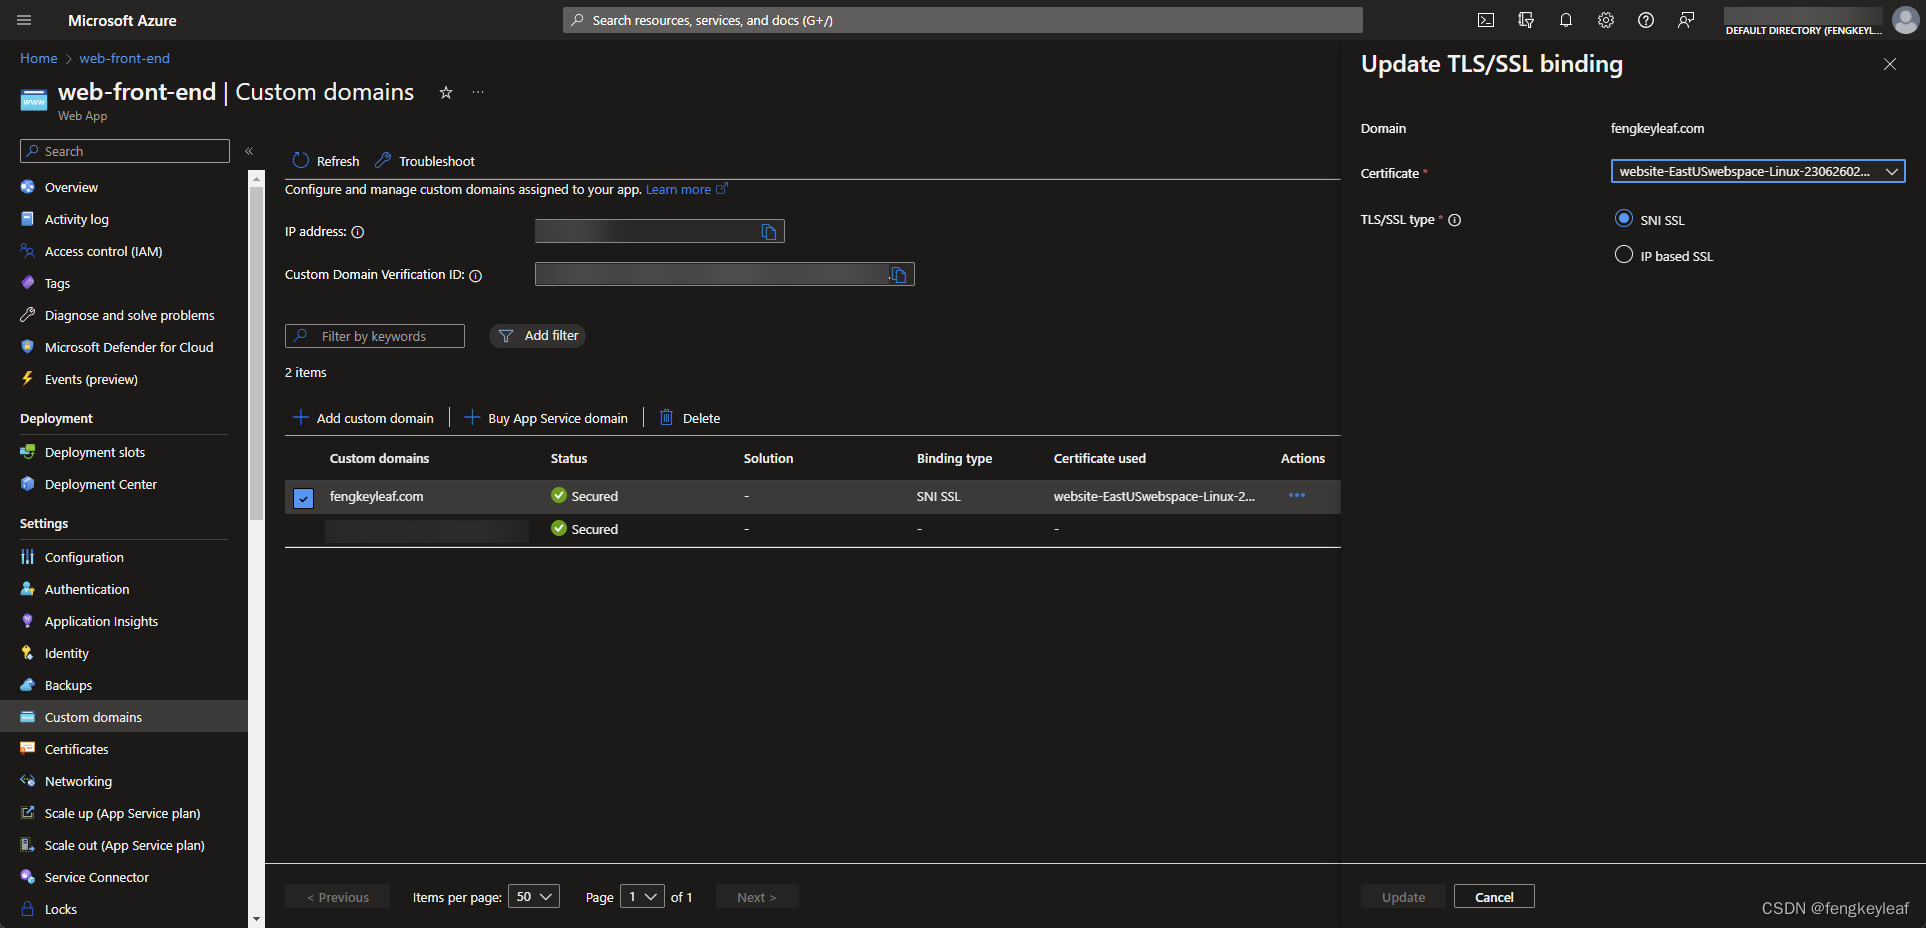Sort by Custom domains column header
The width and height of the screenshot is (1926, 928).
tap(379, 458)
